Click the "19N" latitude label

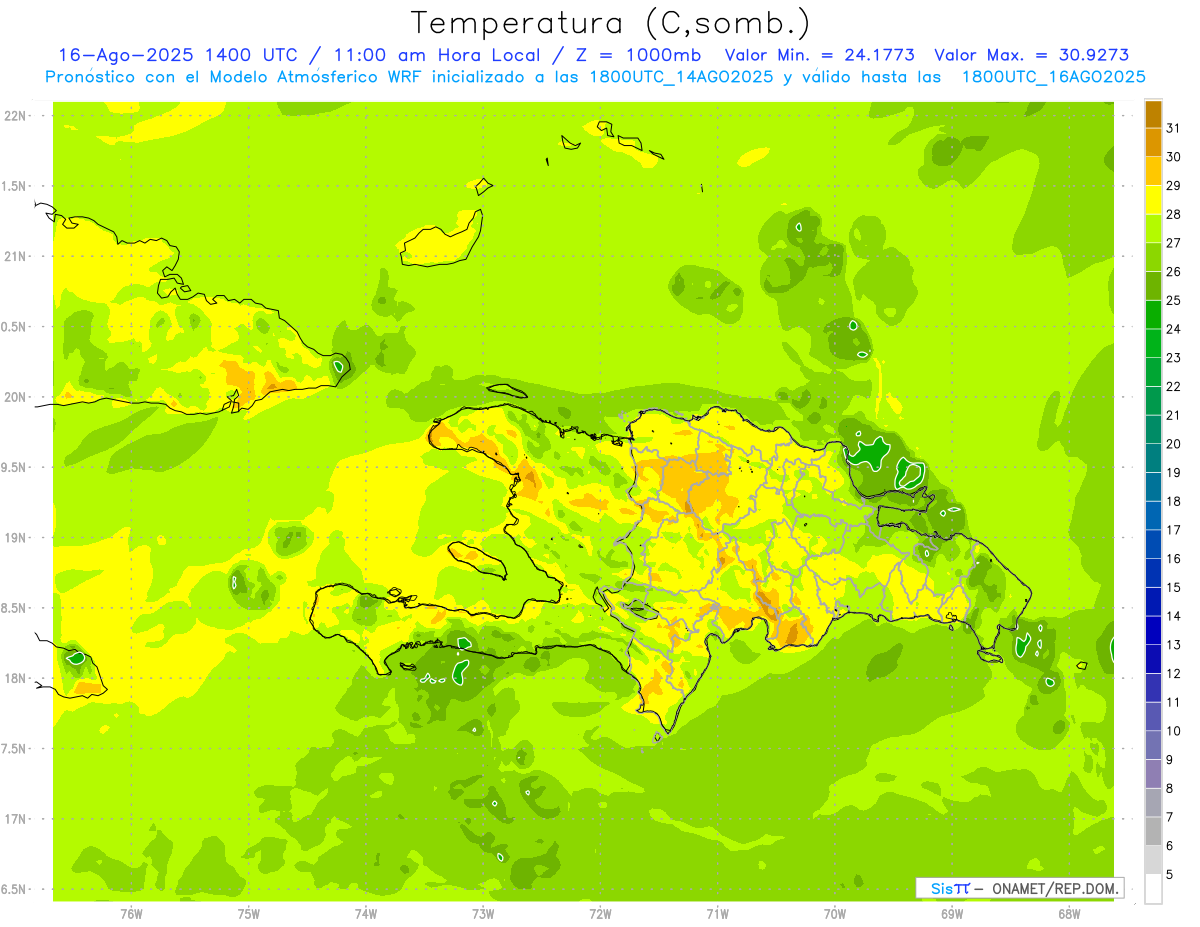14,538
